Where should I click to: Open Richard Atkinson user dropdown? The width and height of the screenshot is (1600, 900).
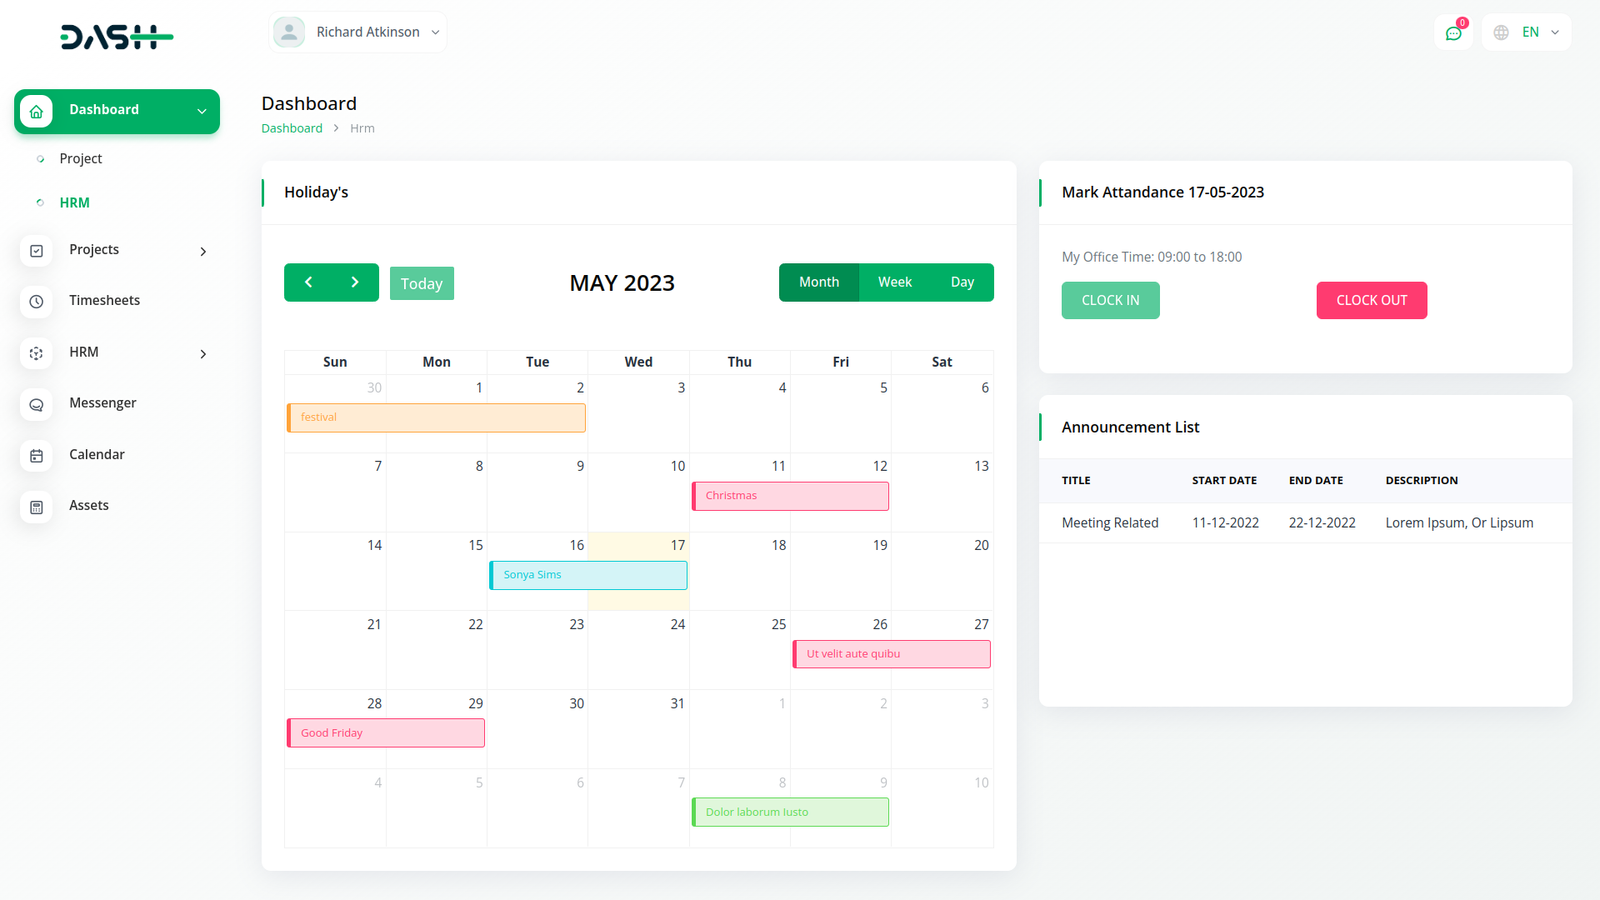coord(358,32)
